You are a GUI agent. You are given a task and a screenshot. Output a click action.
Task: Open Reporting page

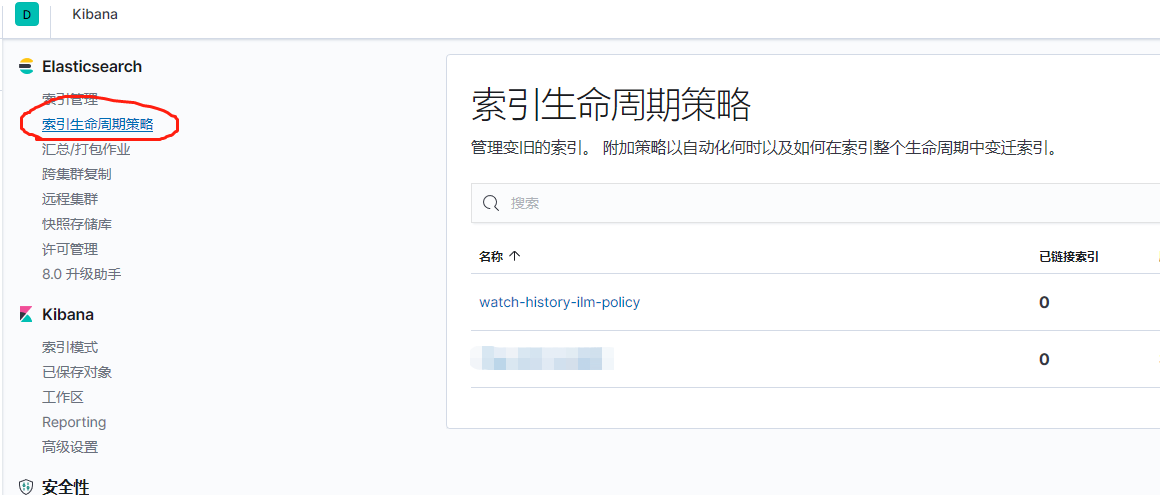click(x=74, y=422)
